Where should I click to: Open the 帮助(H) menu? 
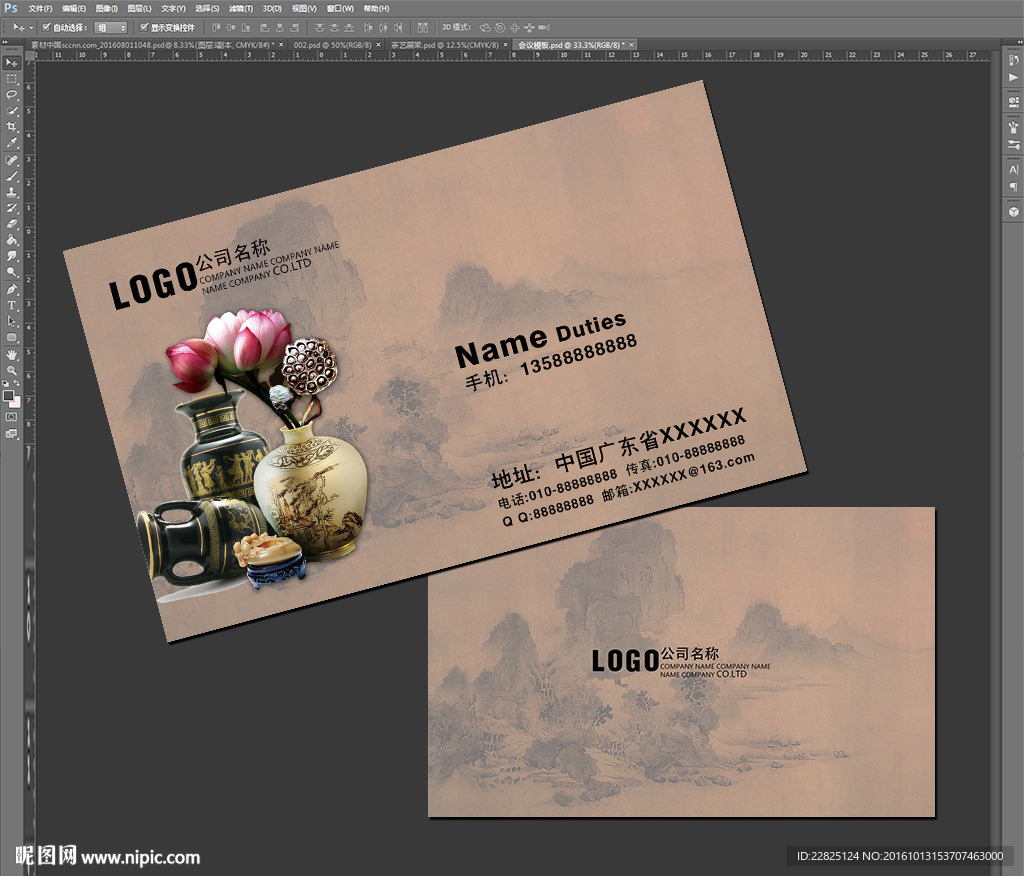[376, 8]
